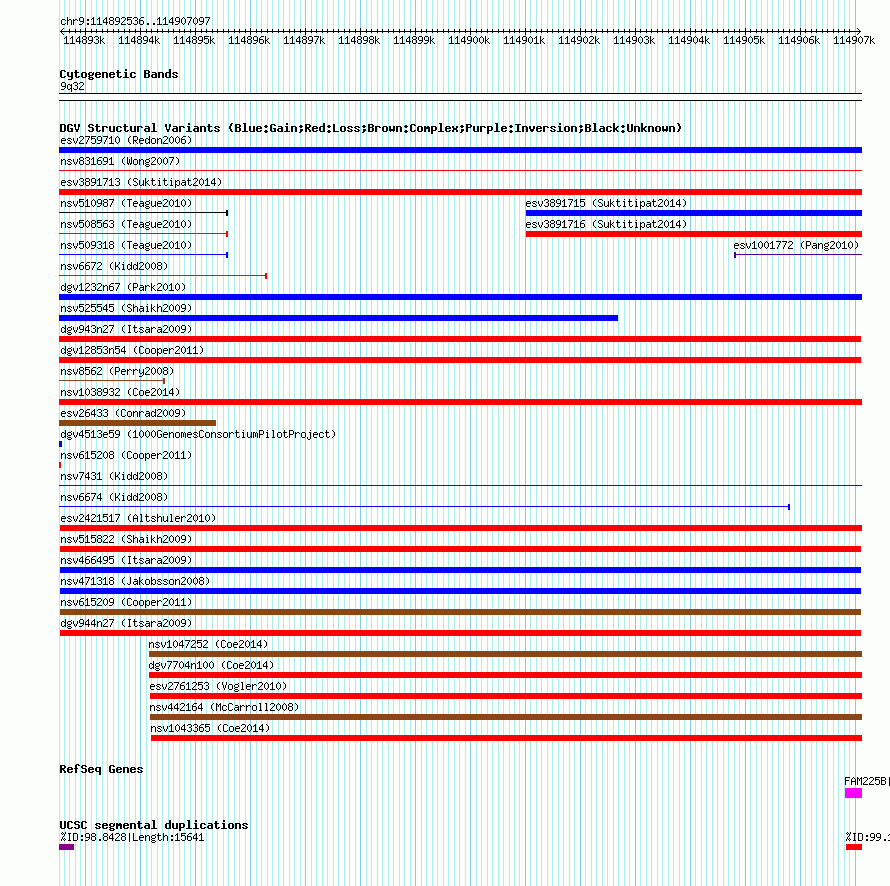Viewport: 890px width, 886px height.
Task: Select nsv509318 (Teague2010) label
Action: (x=126, y=245)
